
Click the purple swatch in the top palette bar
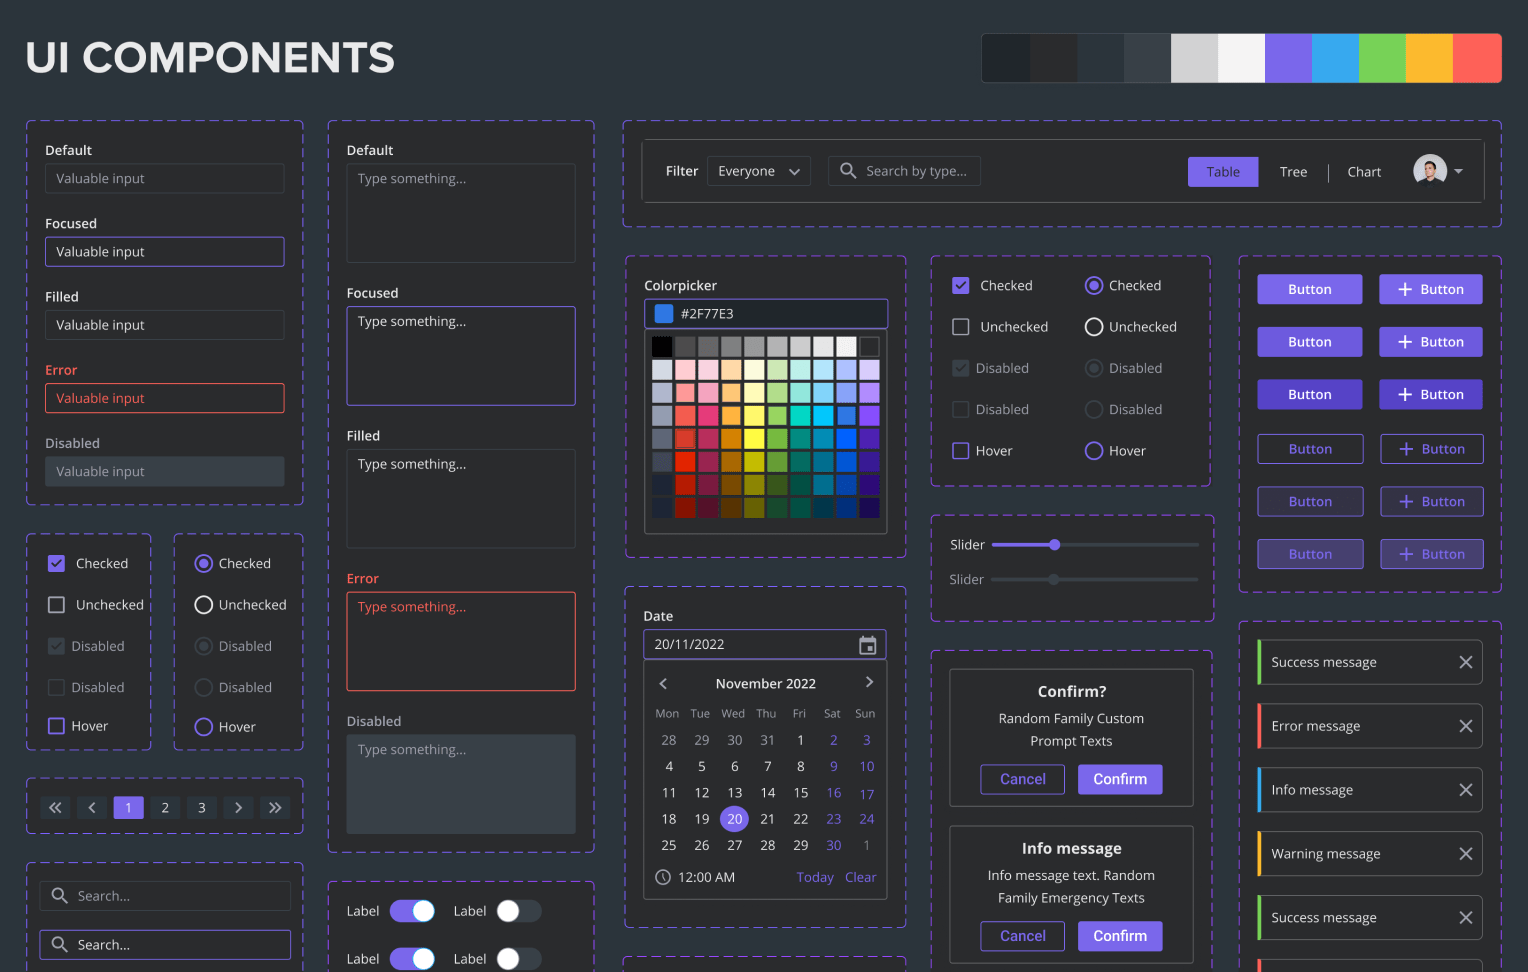(x=1288, y=58)
